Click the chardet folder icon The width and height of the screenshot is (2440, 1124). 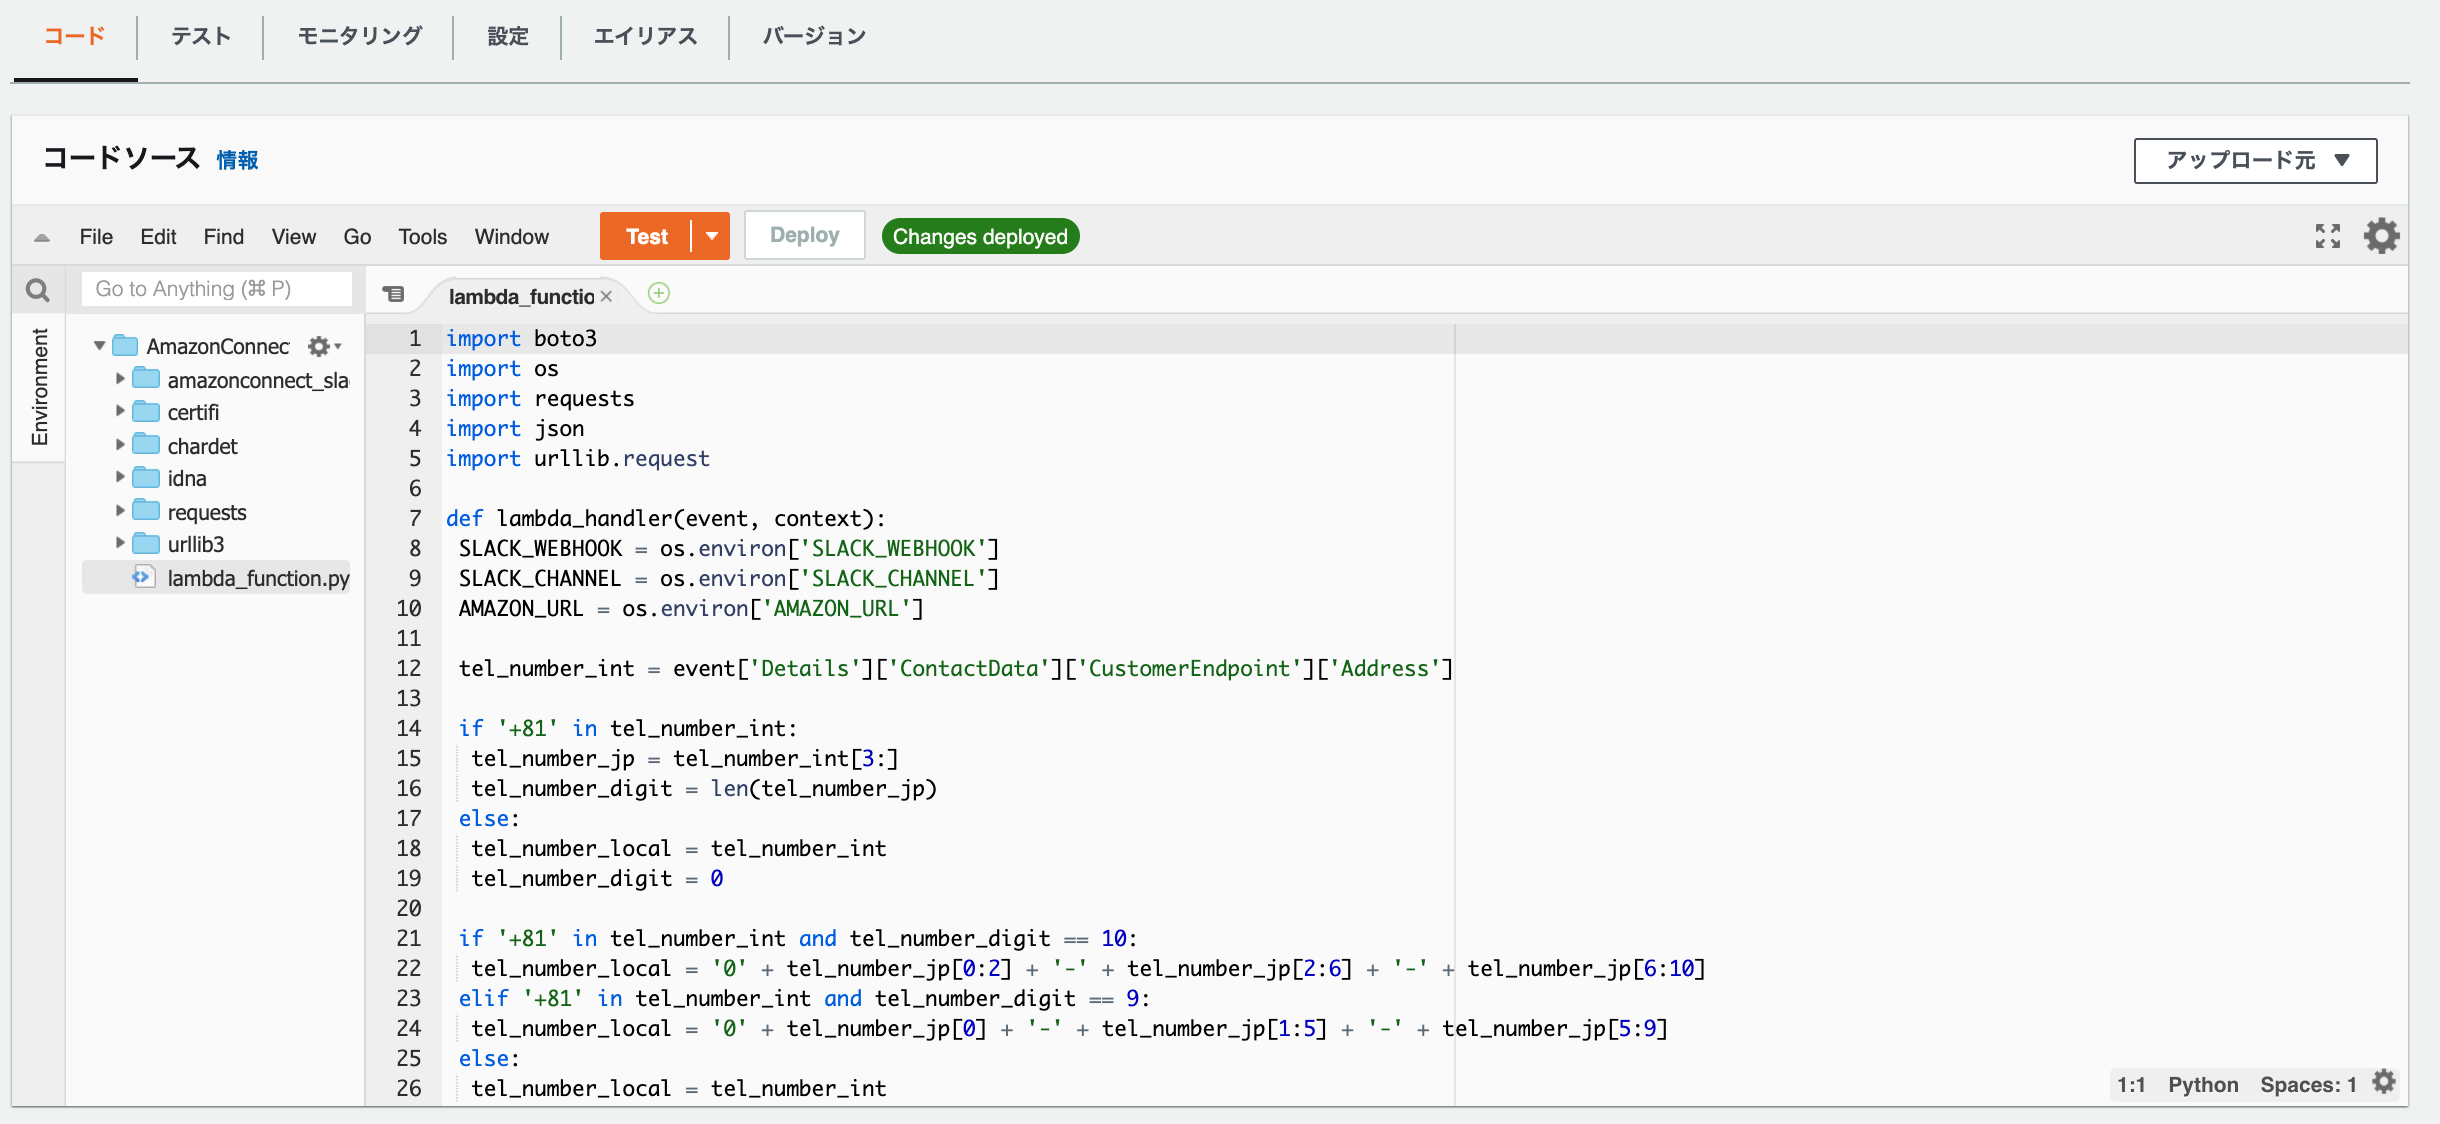point(146,444)
